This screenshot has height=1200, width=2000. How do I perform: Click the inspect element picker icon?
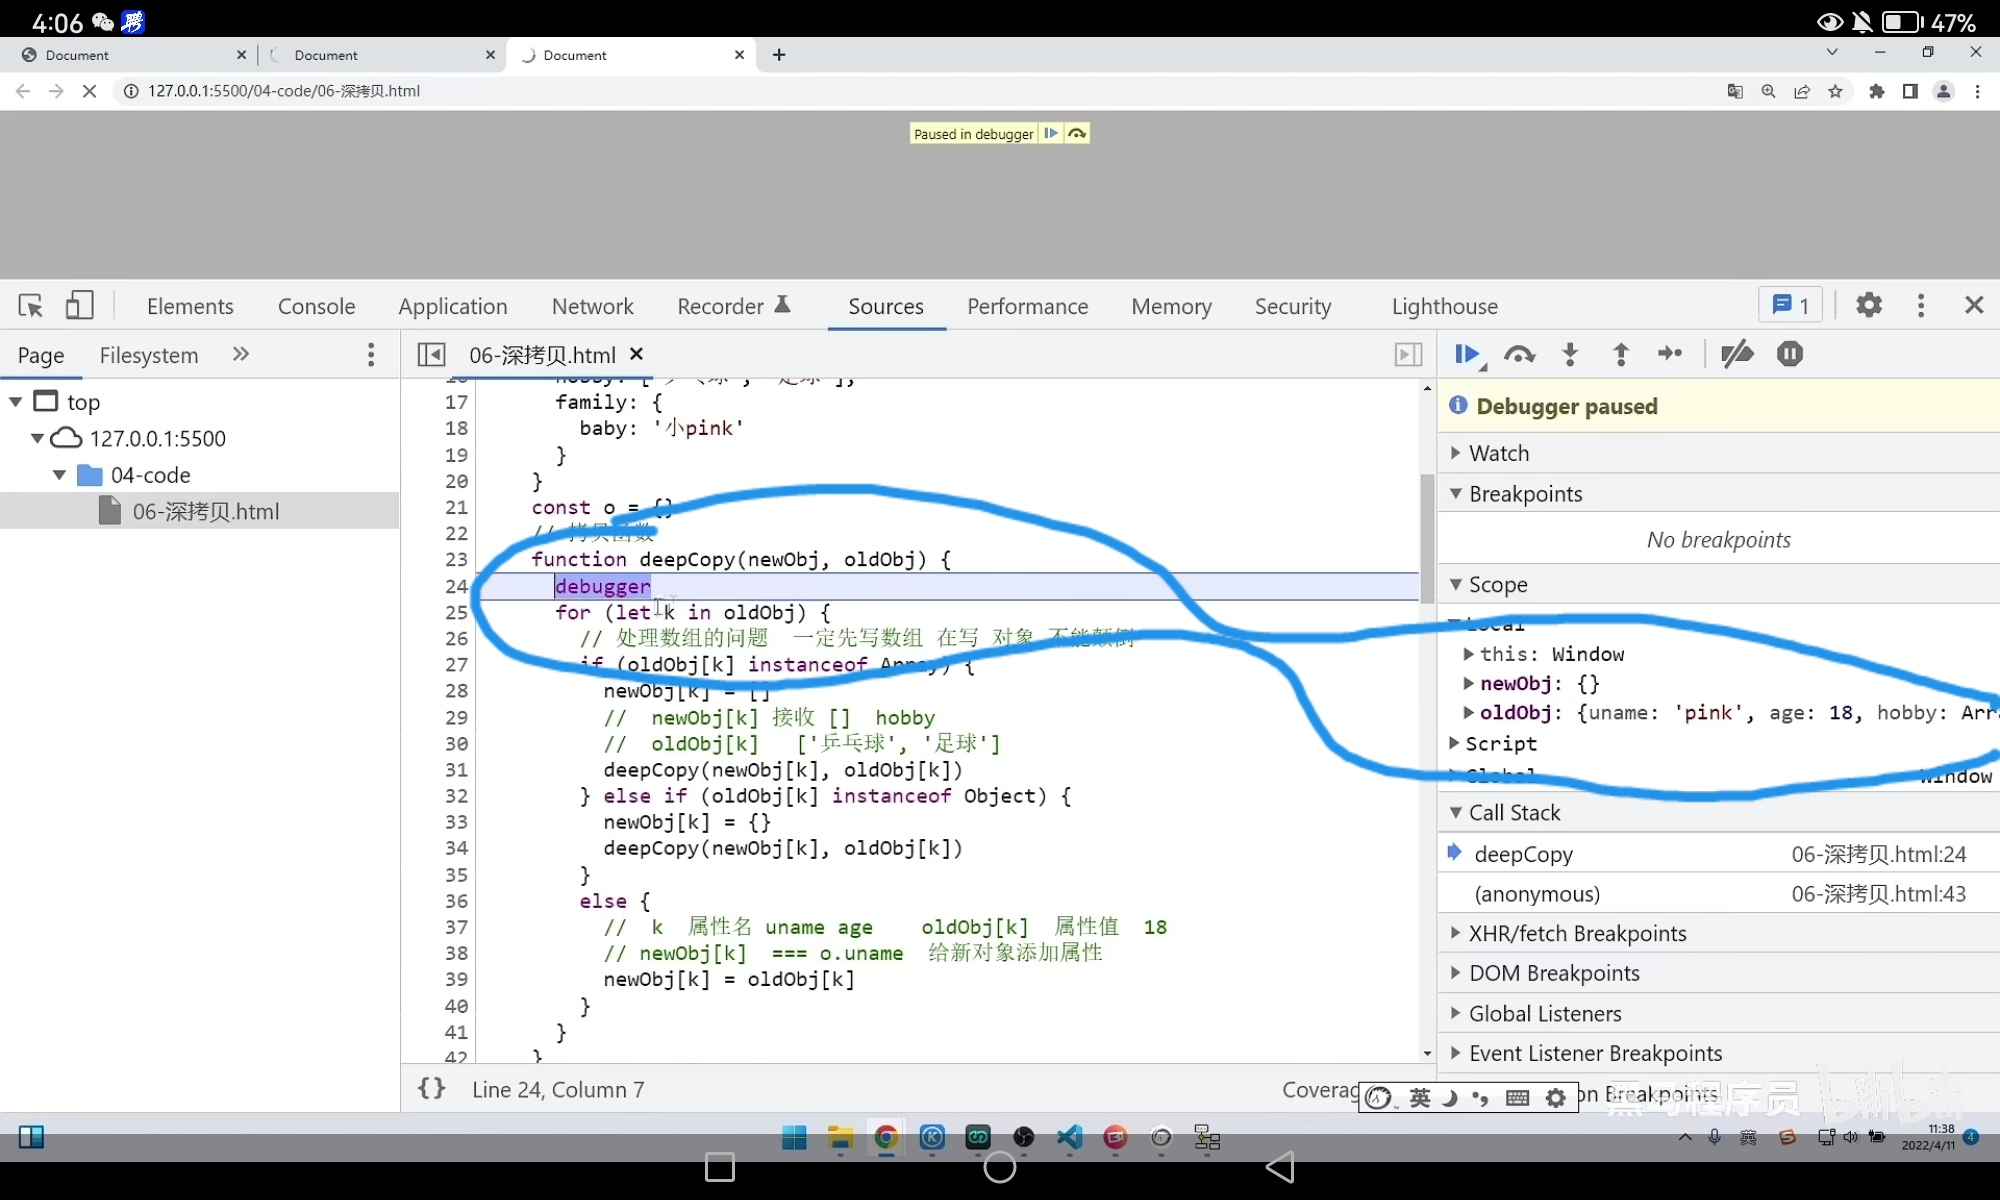(x=30, y=305)
